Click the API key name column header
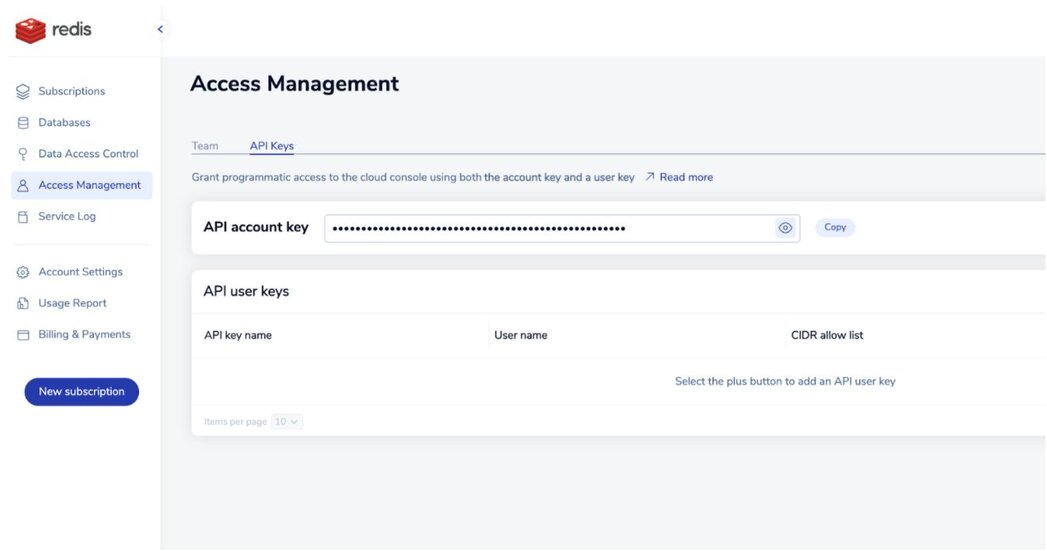 click(x=238, y=335)
